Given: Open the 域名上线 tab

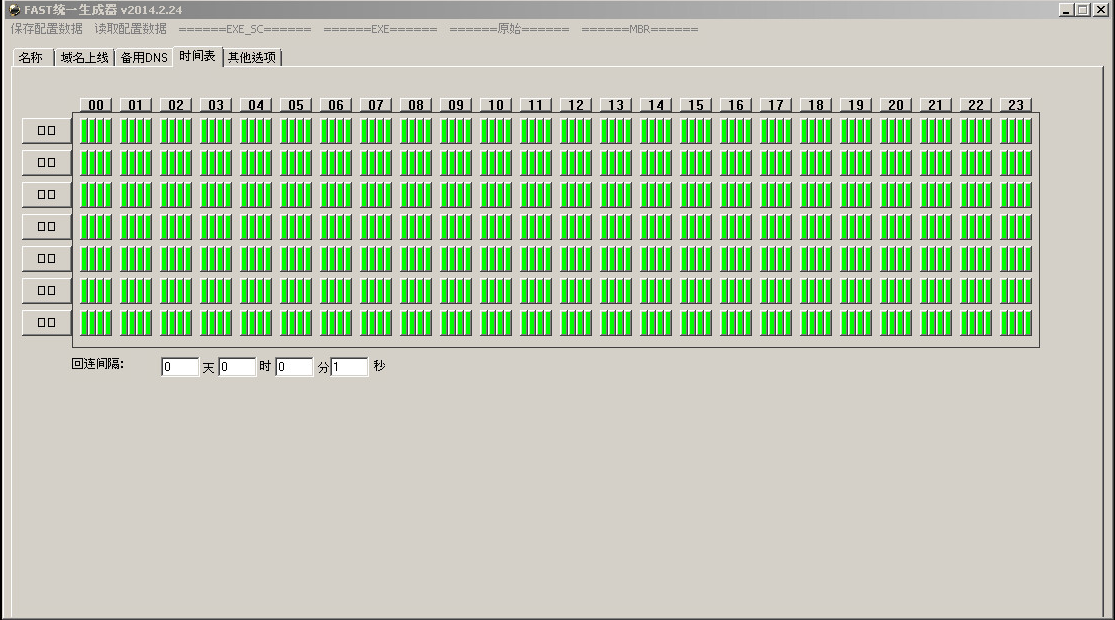Looking at the screenshot, I should pos(84,58).
